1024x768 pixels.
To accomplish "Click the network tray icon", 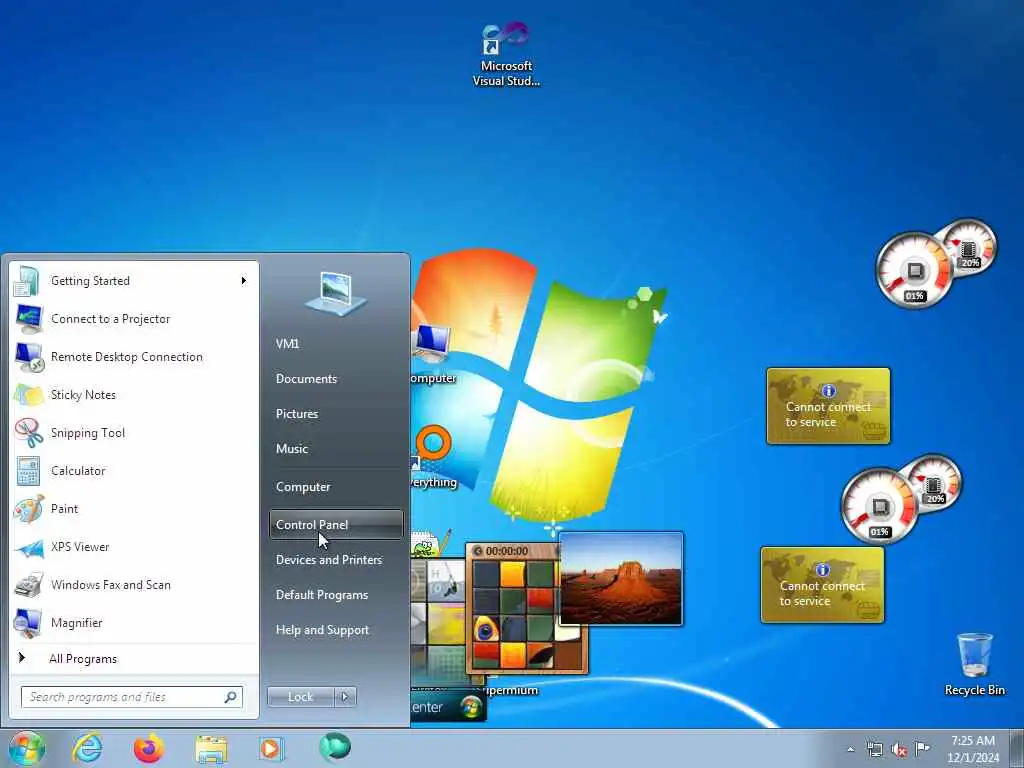I will (874, 750).
